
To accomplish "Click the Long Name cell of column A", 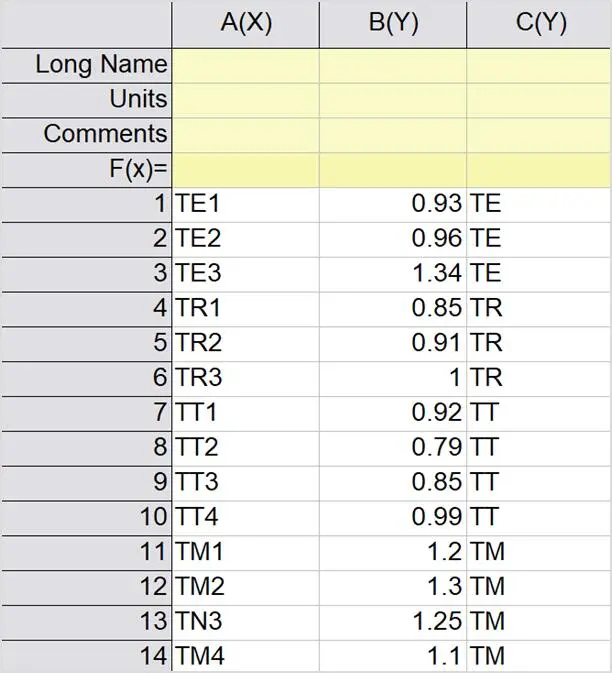I will point(245,66).
